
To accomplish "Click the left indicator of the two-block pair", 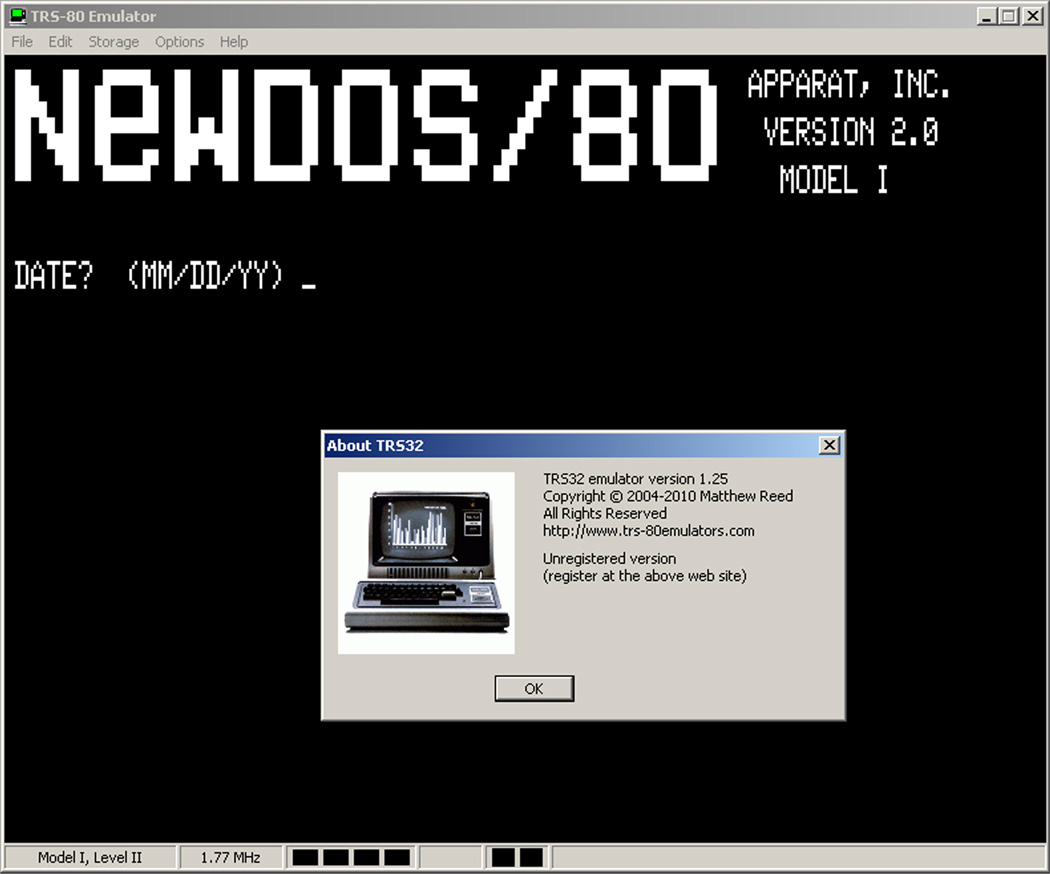I will tap(504, 857).
